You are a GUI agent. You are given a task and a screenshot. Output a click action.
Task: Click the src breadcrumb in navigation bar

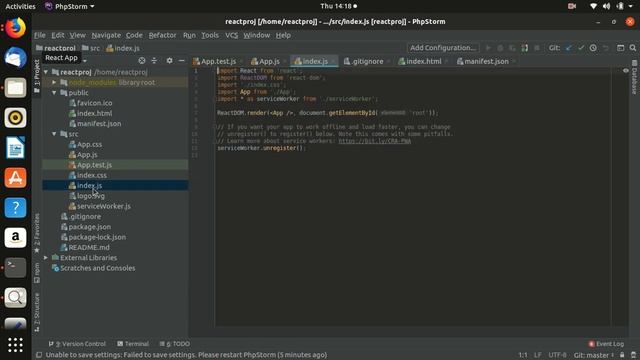point(91,48)
